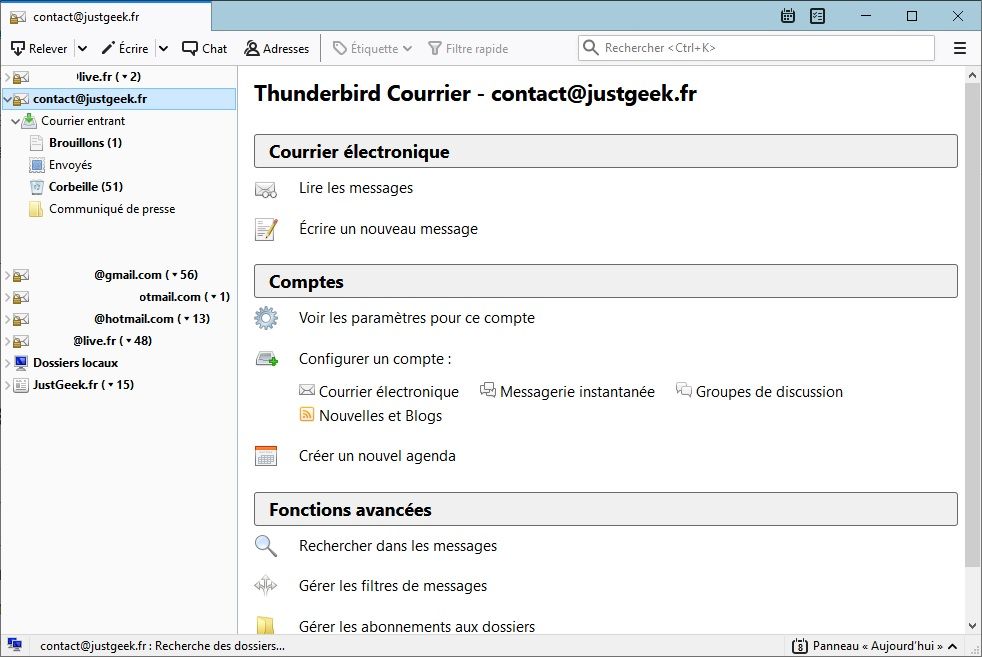Expand the hotmail.com account with 13 unread
982x657 pixels.
pos(7,319)
